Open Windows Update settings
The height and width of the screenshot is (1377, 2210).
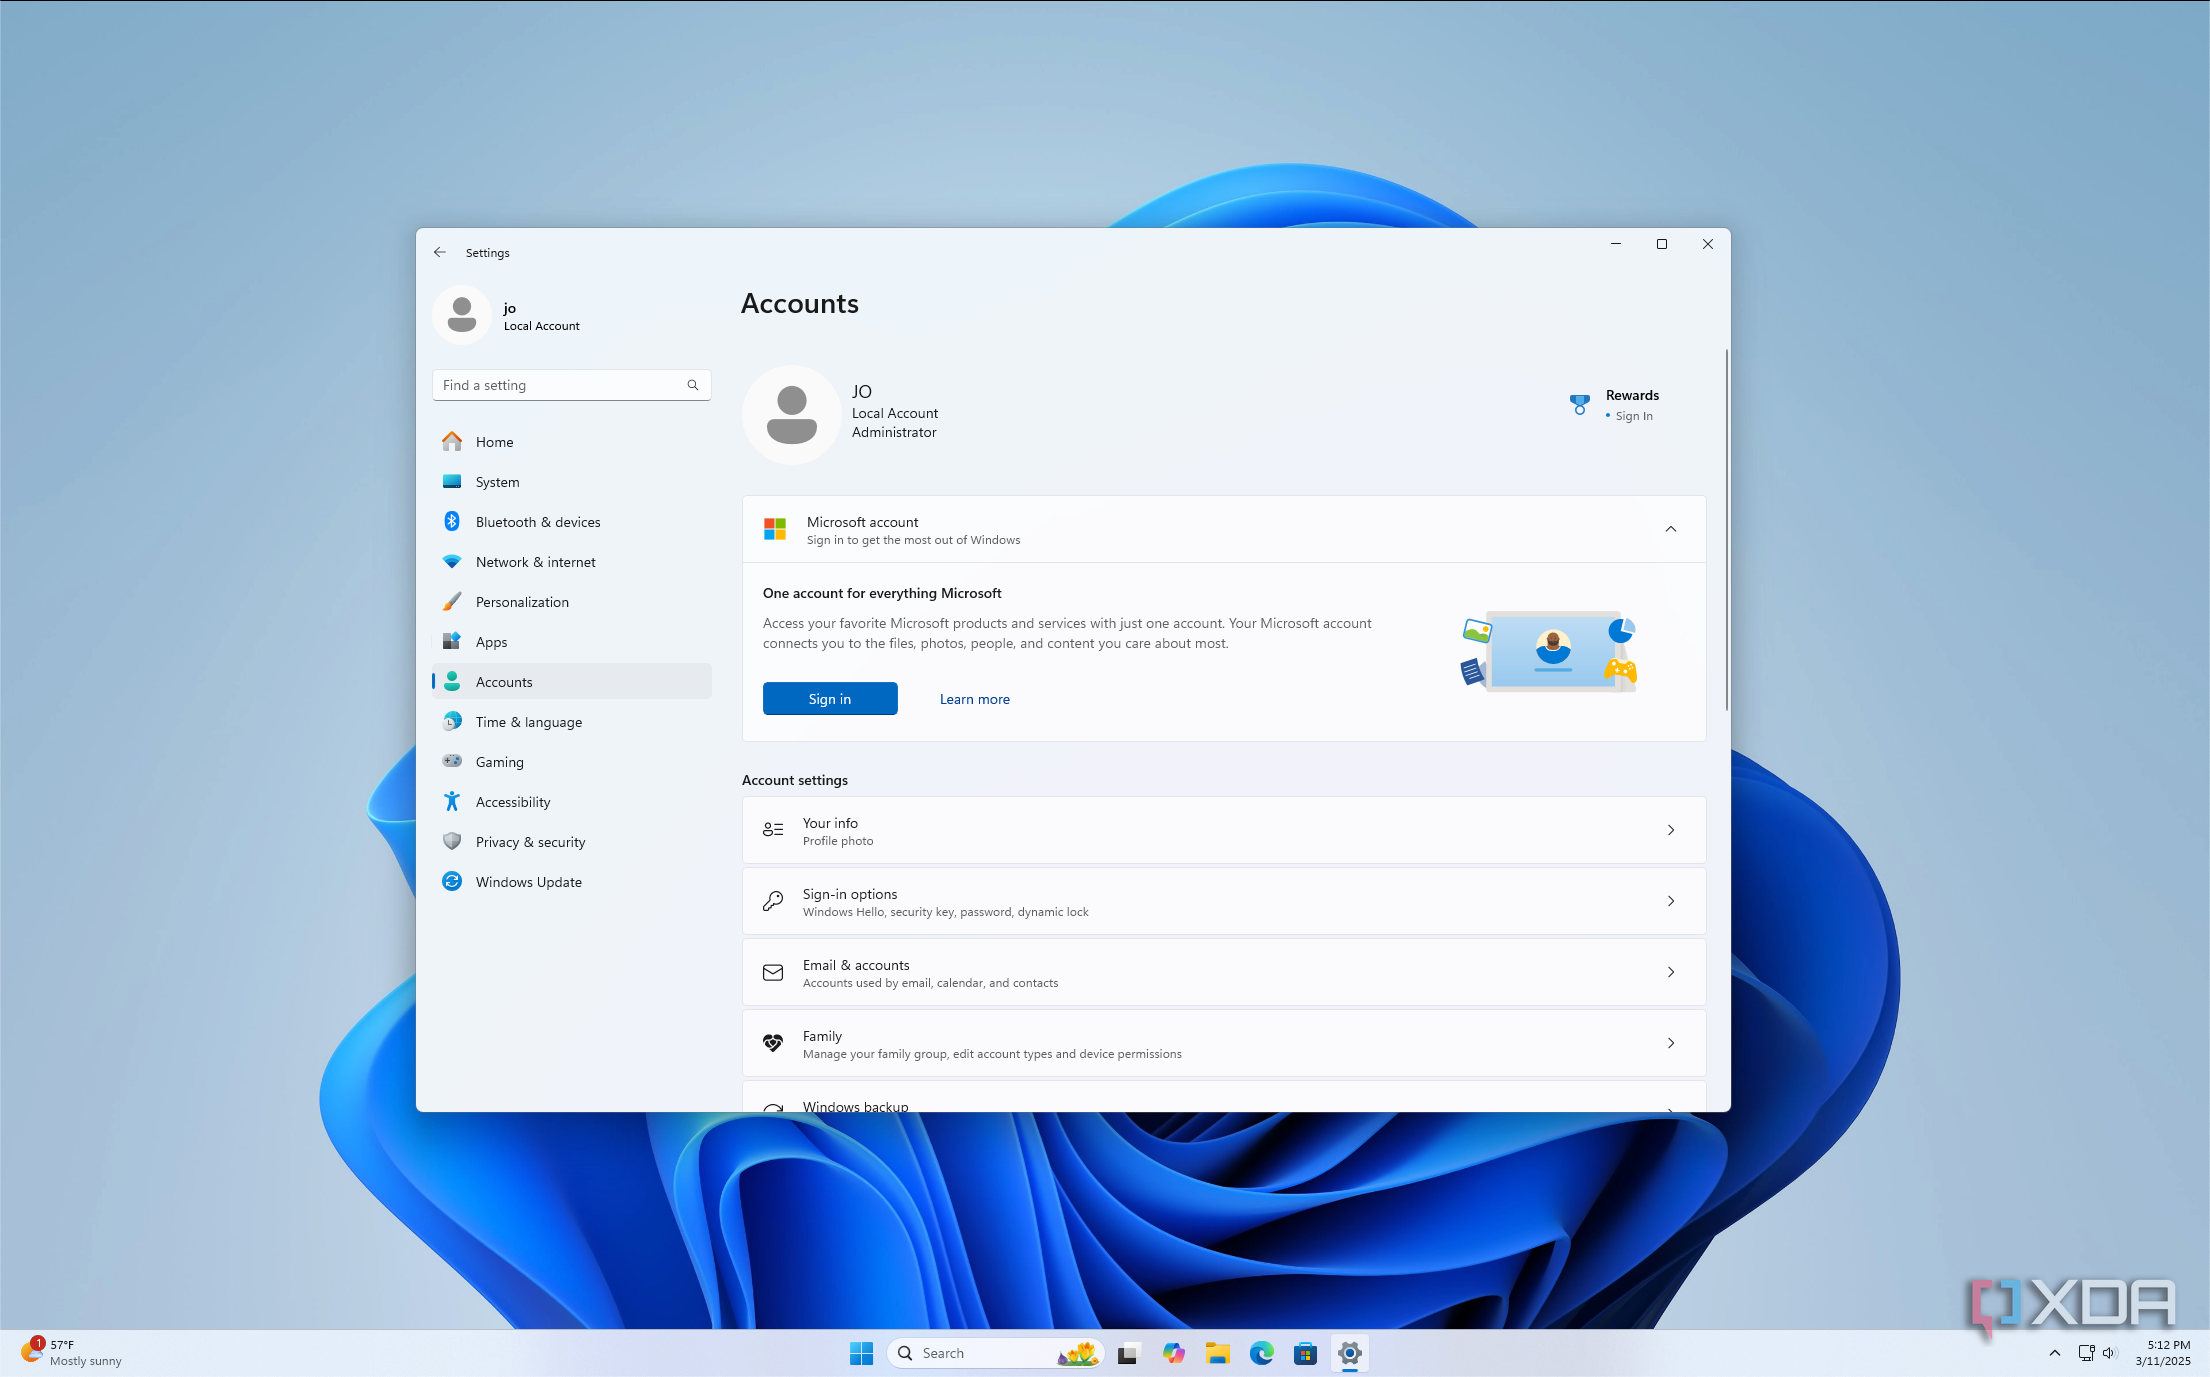tap(571, 882)
